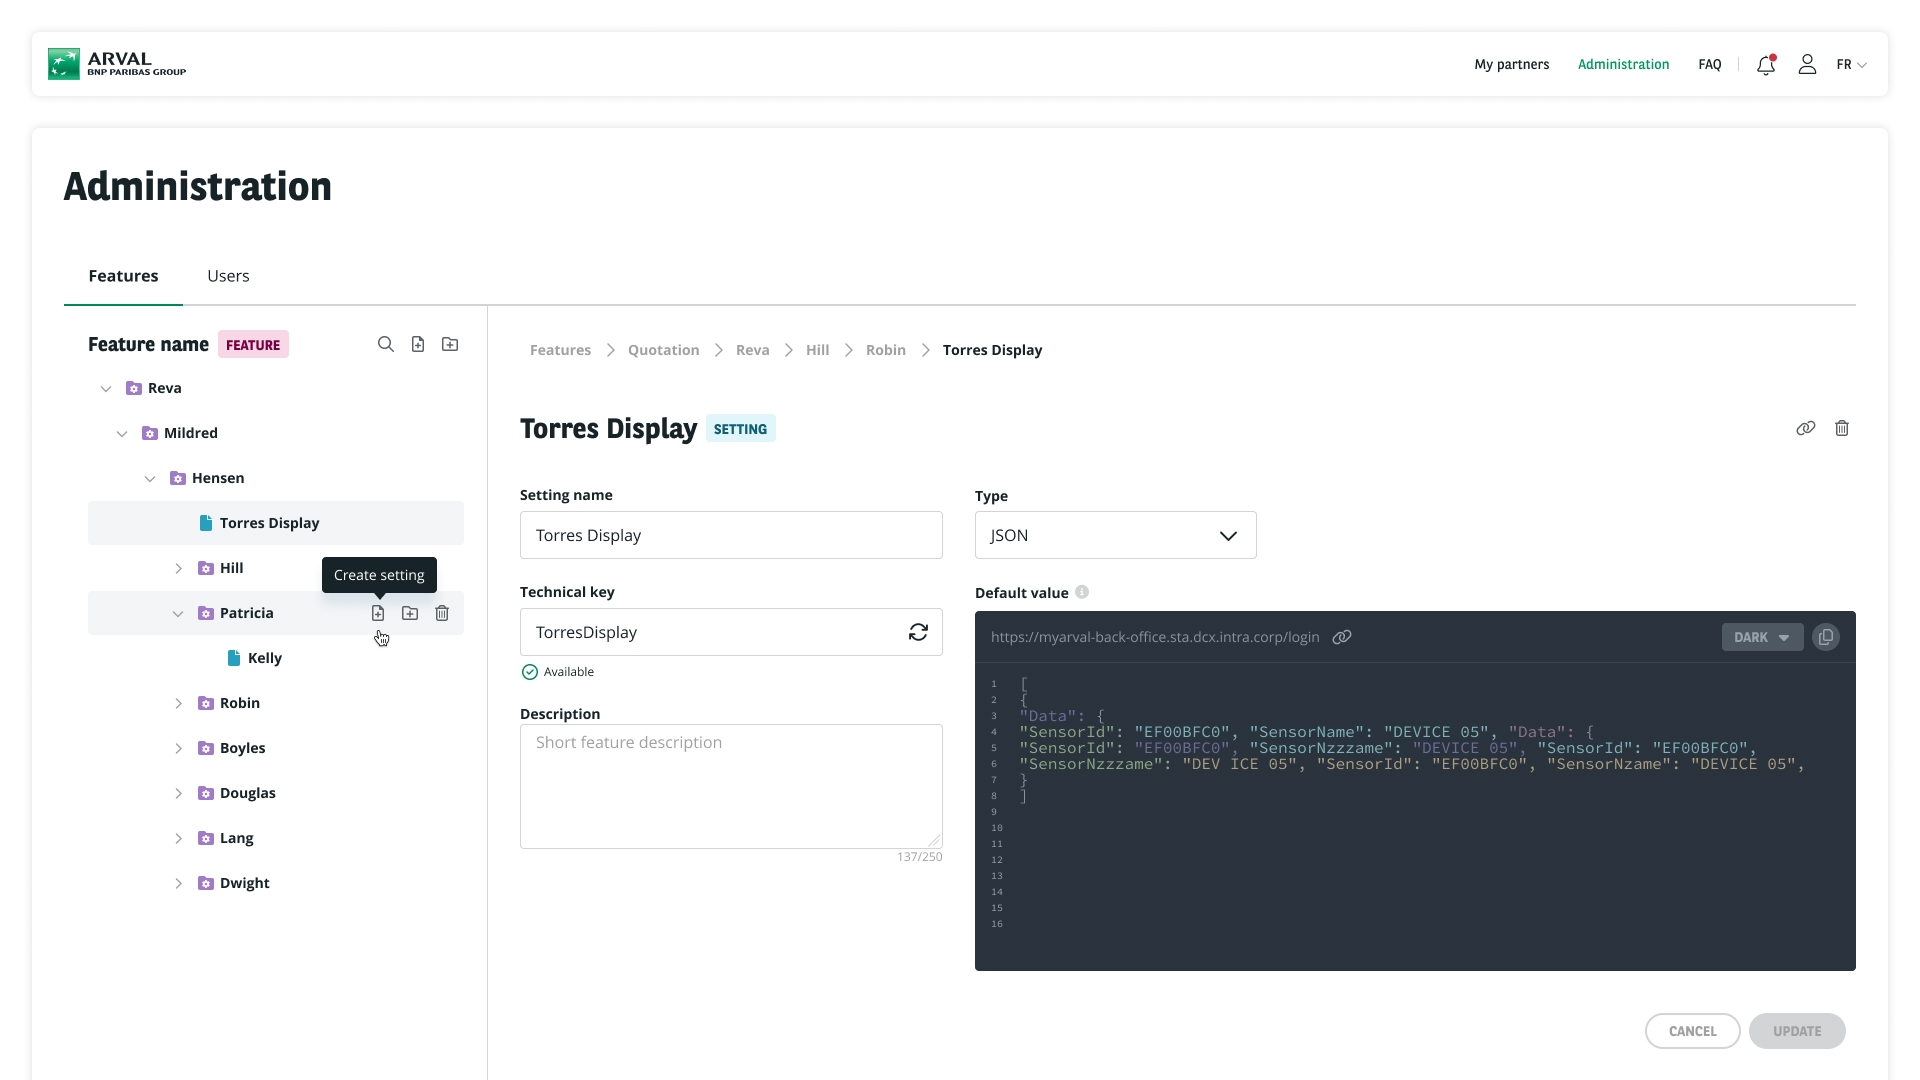Click Mildred folder icon in tree
Viewport: 1920px width, 1080px height.
coord(150,433)
